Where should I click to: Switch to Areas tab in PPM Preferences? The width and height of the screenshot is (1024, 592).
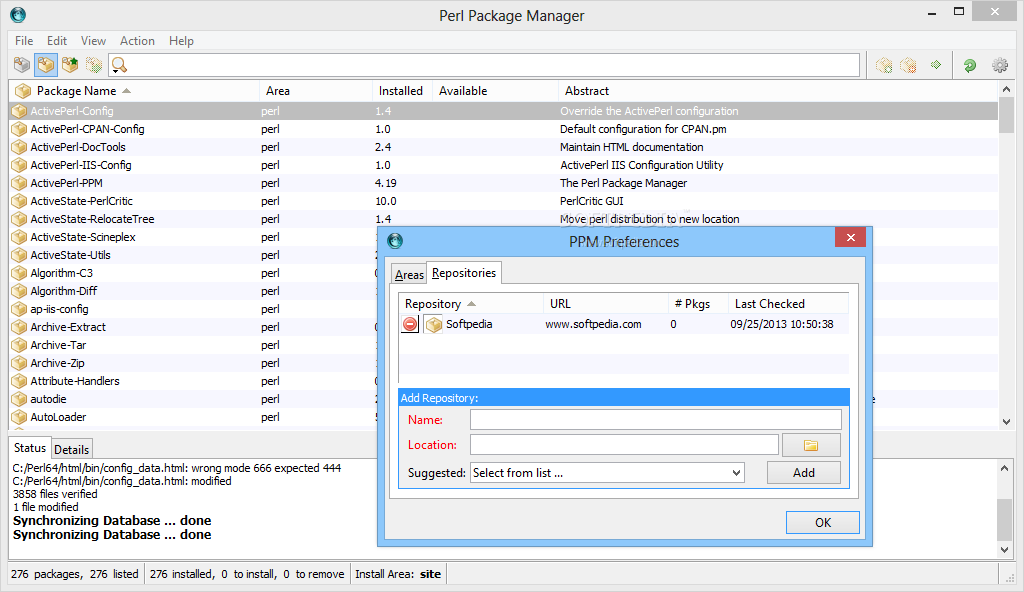coord(409,275)
